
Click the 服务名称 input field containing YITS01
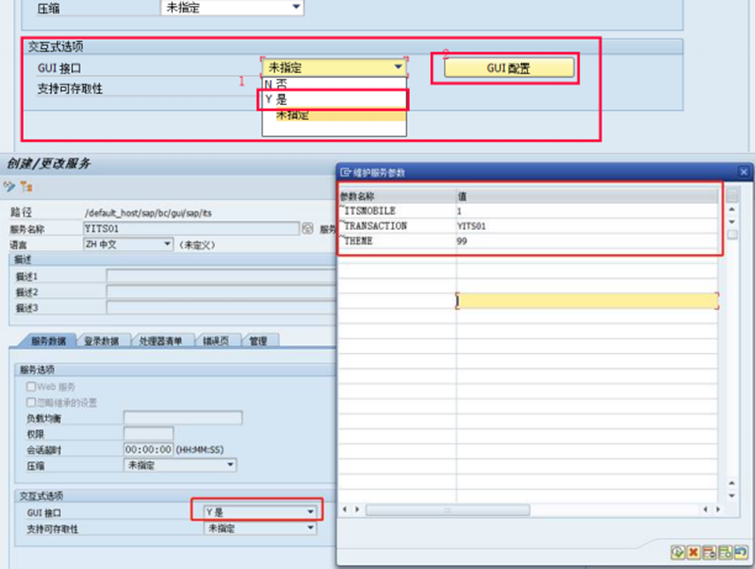[x=191, y=229]
